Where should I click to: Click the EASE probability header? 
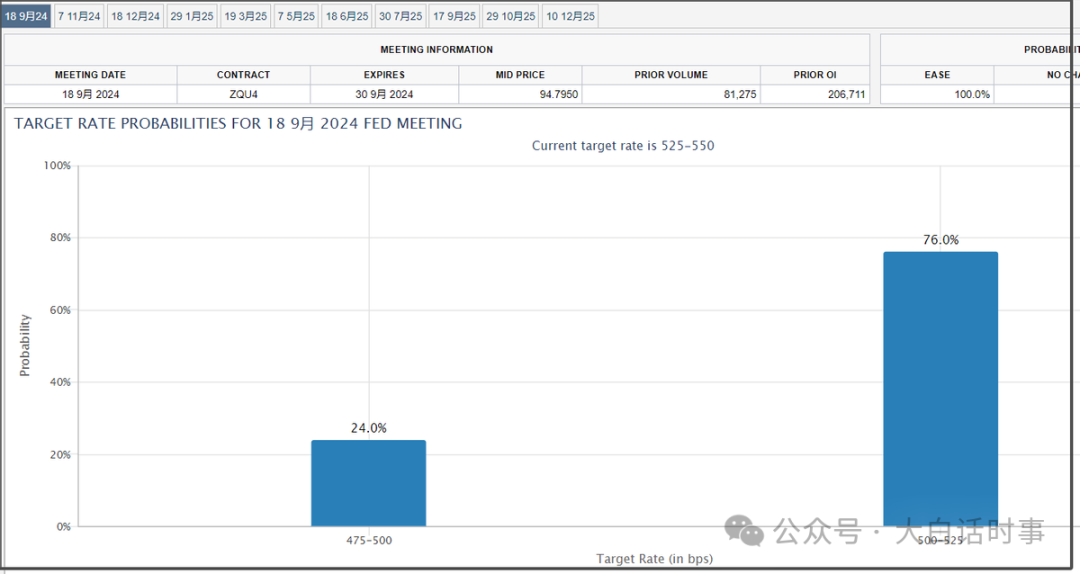point(937,74)
